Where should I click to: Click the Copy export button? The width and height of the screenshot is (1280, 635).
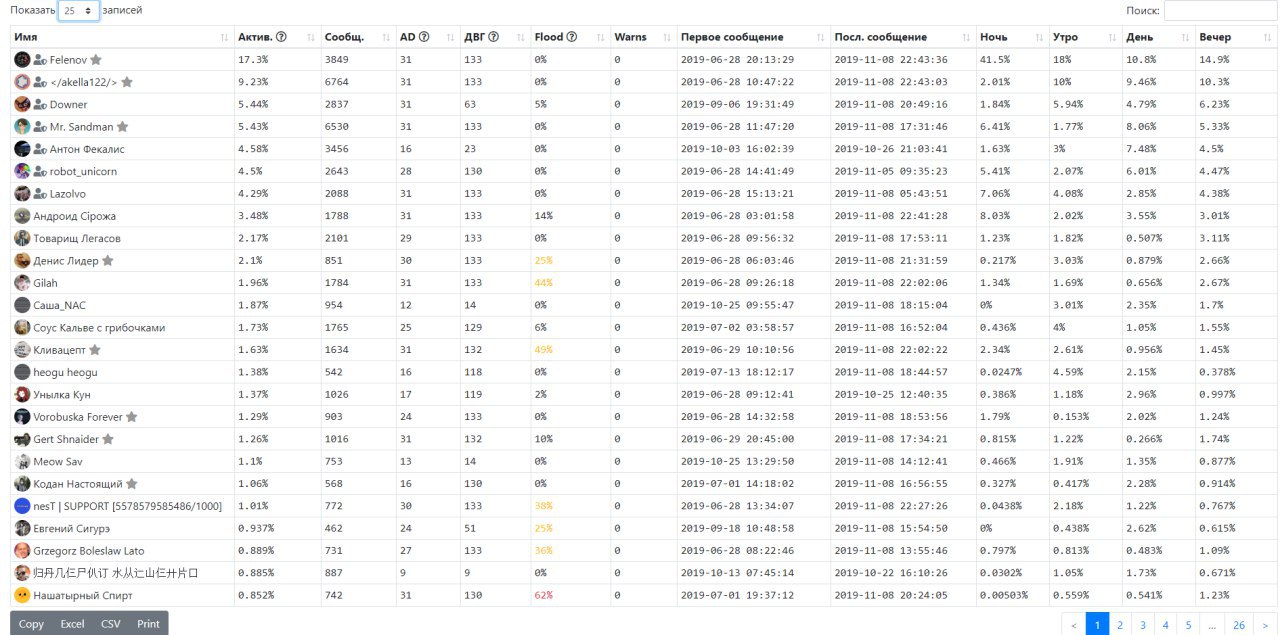tap(31, 623)
